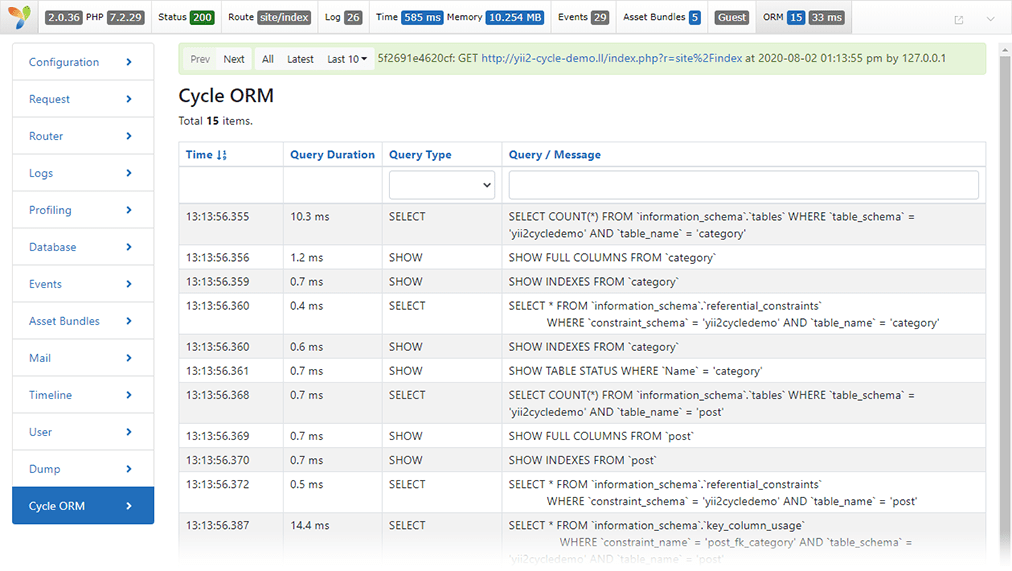Open the Mail panel
Image resolution: width=1012 pixels, height=571 pixels.
click(83, 358)
